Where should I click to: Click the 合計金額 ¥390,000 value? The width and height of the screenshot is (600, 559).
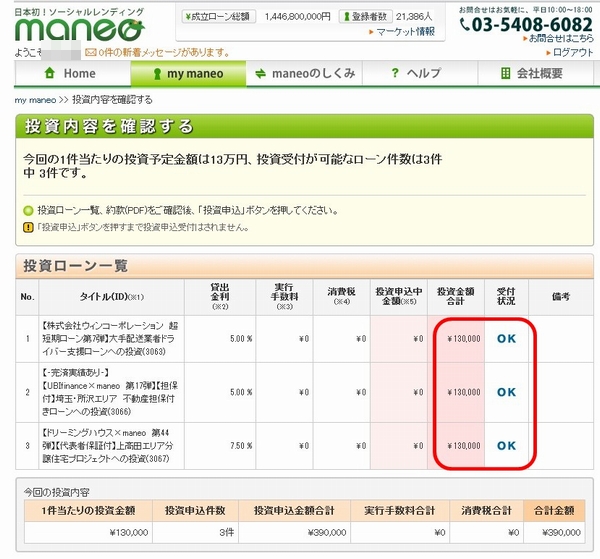561,532
